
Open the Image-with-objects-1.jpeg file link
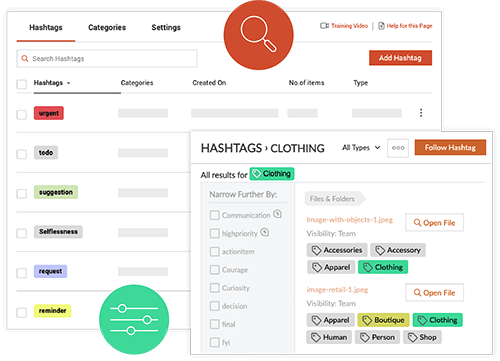click(x=350, y=220)
